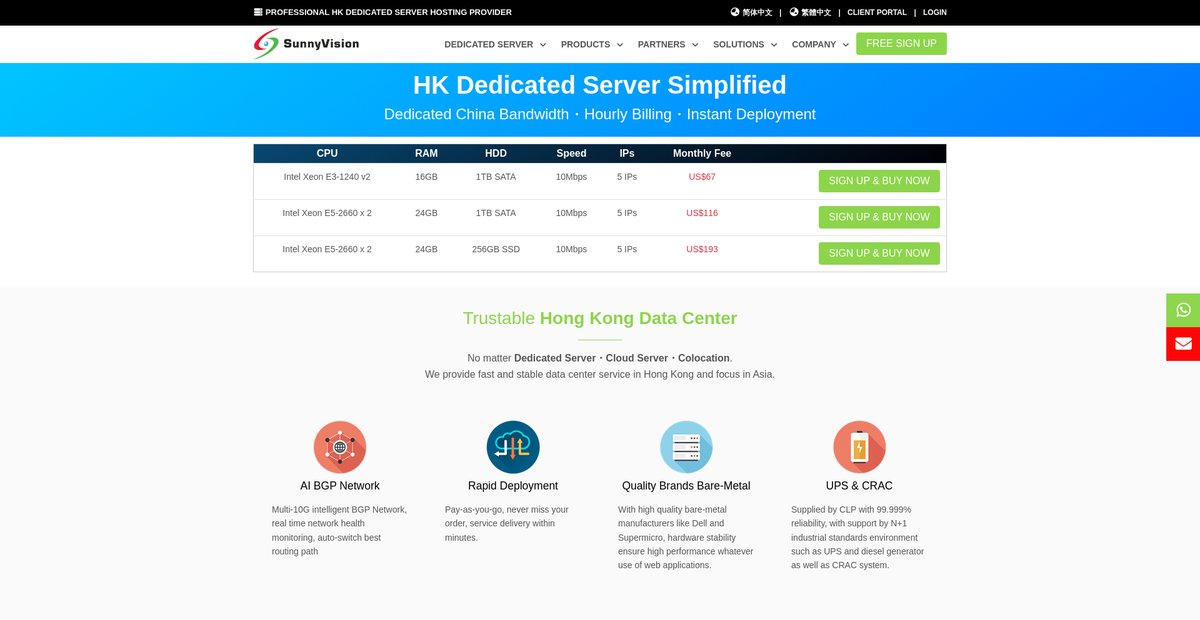Image resolution: width=1200 pixels, height=620 pixels.
Task: Sign up and buy the US$116 plan
Action: click(879, 217)
